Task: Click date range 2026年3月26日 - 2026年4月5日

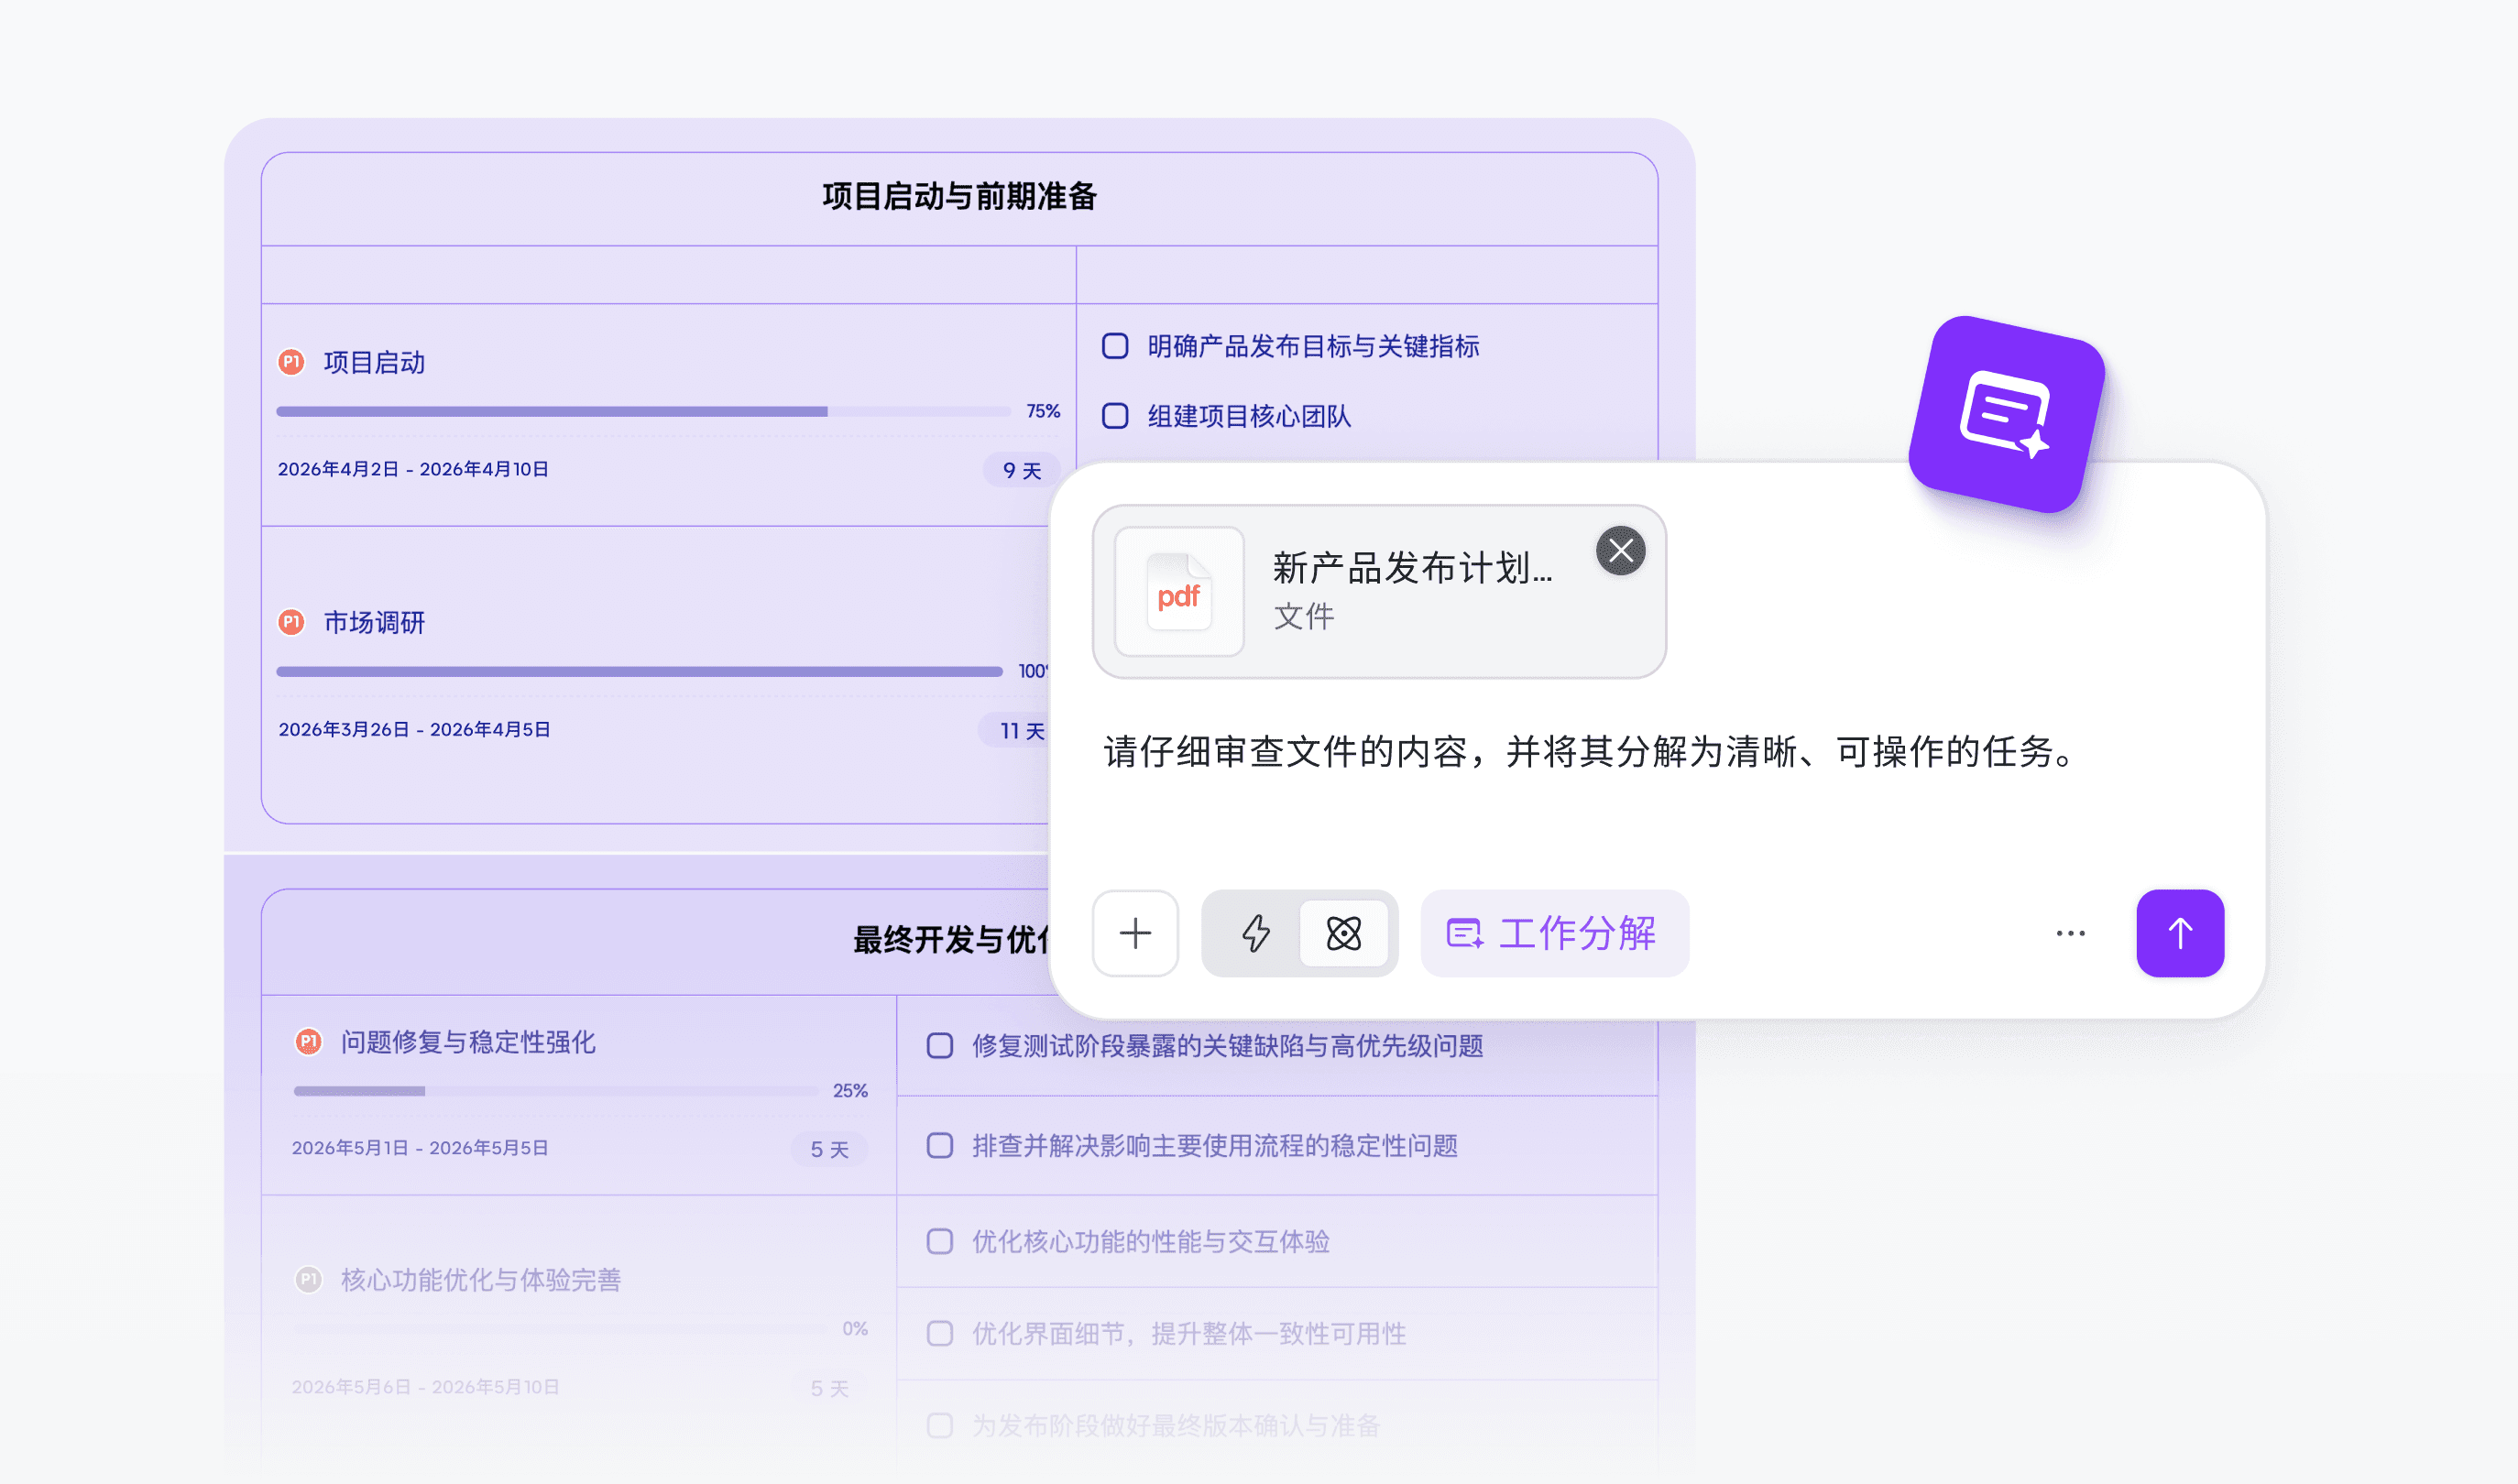Action: point(414,729)
